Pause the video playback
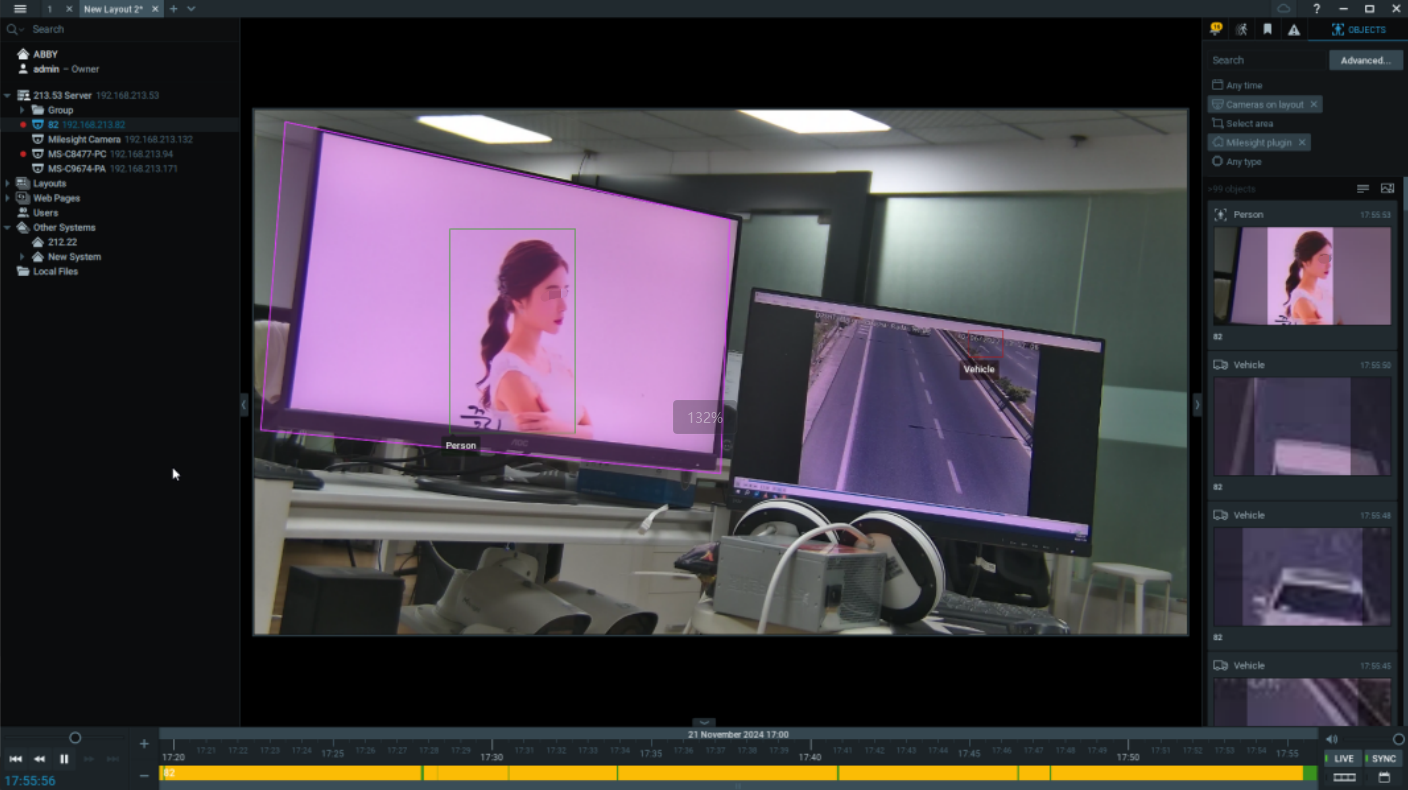 (x=64, y=759)
